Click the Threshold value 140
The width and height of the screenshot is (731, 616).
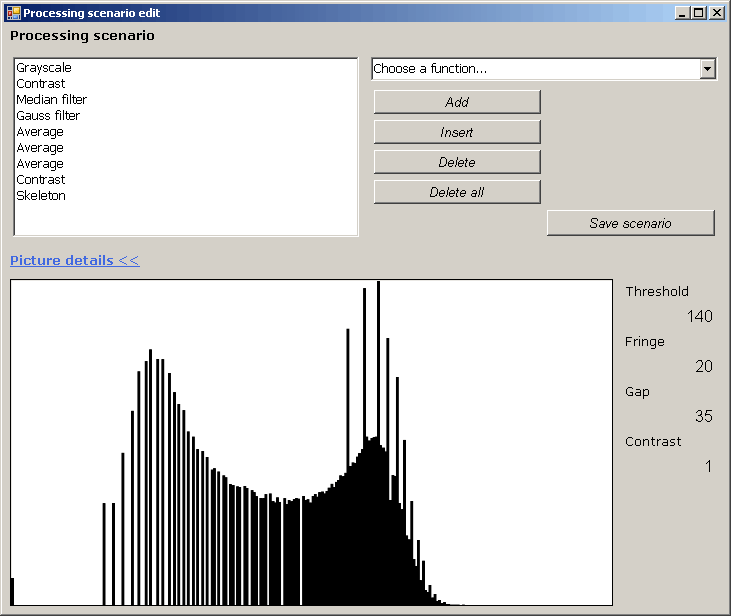(699, 317)
